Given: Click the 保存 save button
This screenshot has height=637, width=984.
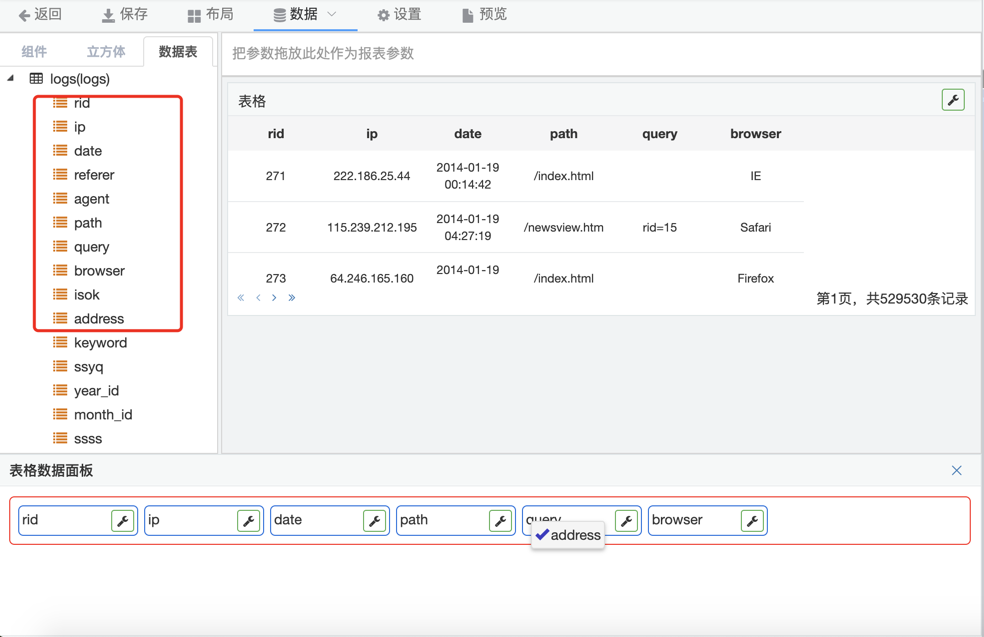Looking at the screenshot, I should click(x=124, y=15).
